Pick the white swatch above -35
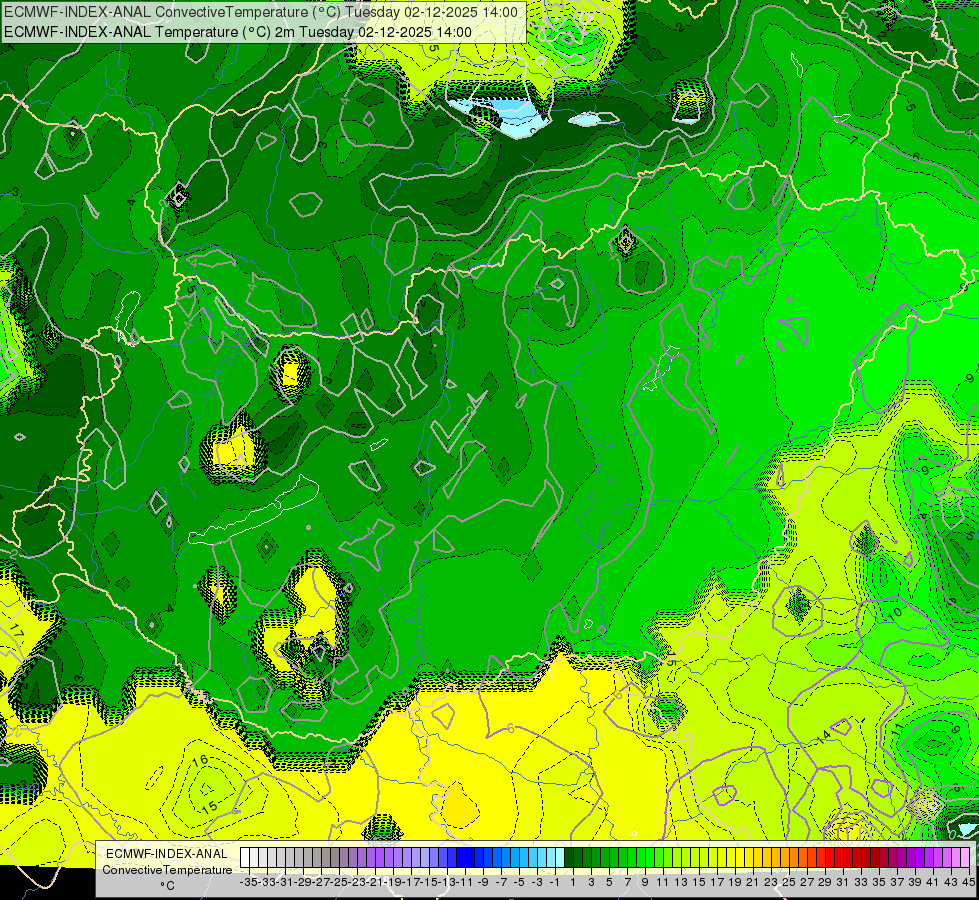The width and height of the screenshot is (979, 900). point(245,858)
